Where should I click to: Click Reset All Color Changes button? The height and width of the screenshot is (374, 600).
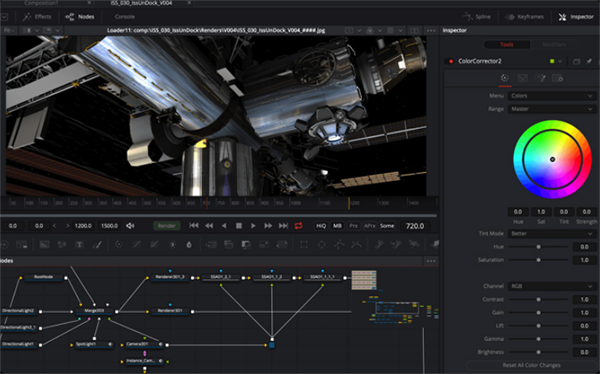pyautogui.click(x=532, y=365)
